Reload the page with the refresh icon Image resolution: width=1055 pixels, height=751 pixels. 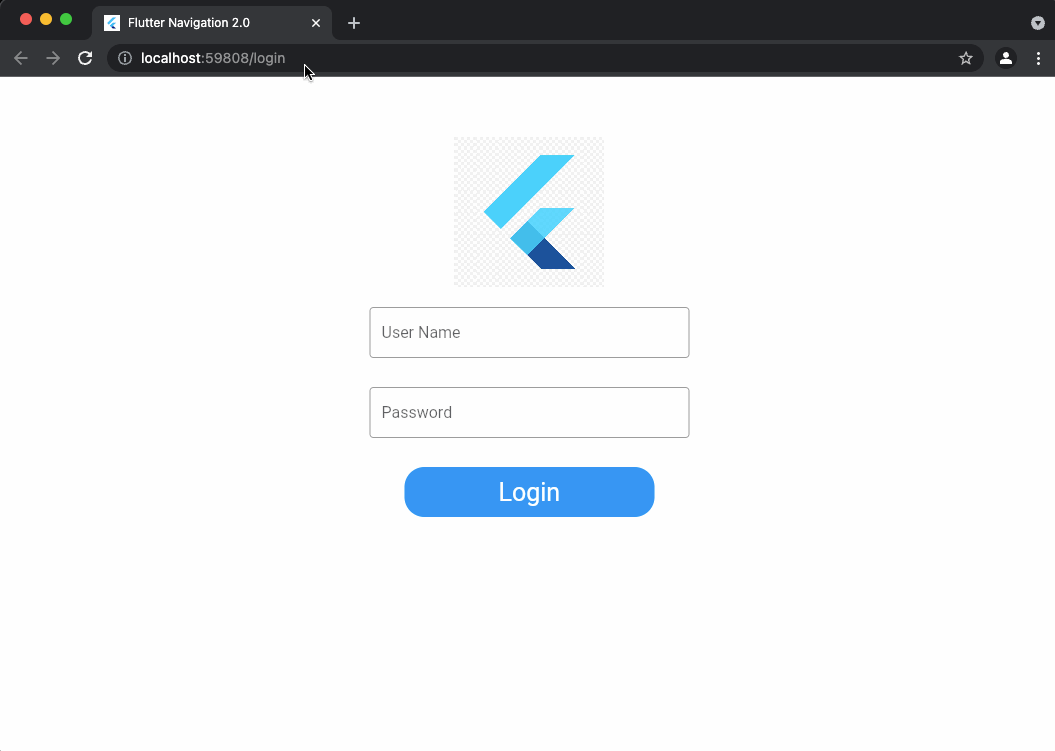pos(85,59)
